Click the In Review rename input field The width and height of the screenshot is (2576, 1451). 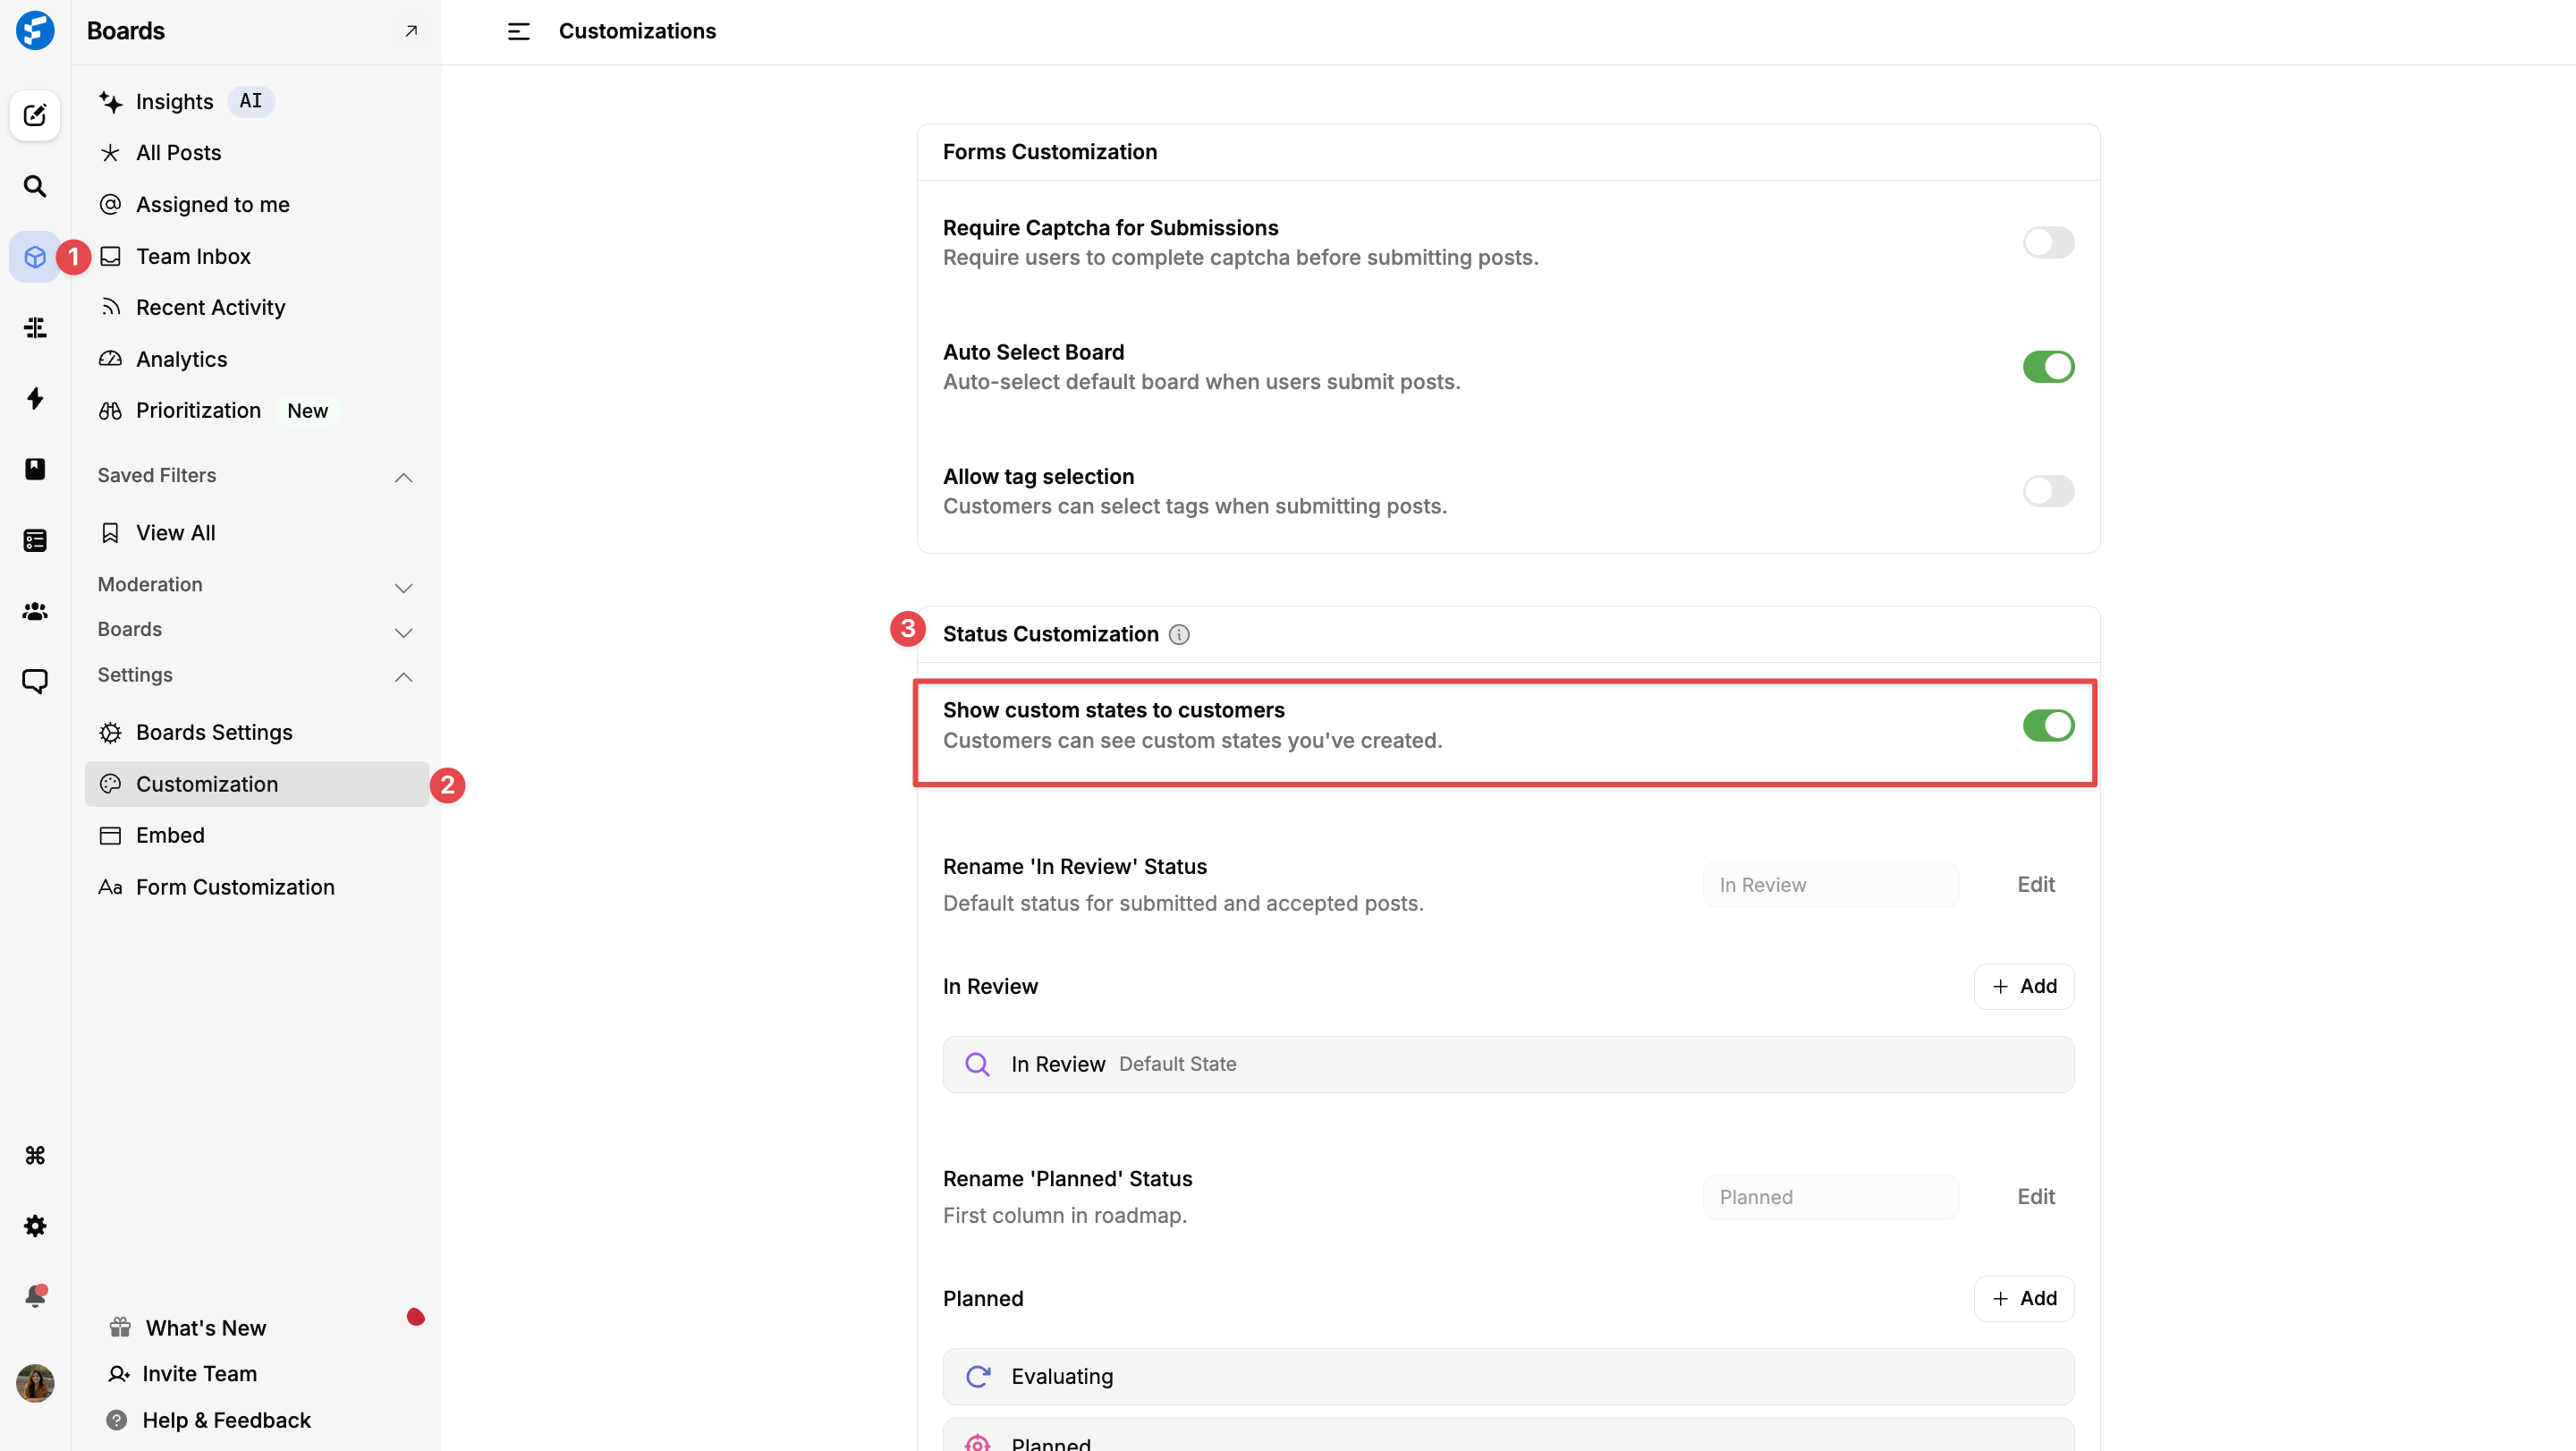pyautogui.click(x=1830, y=885)
